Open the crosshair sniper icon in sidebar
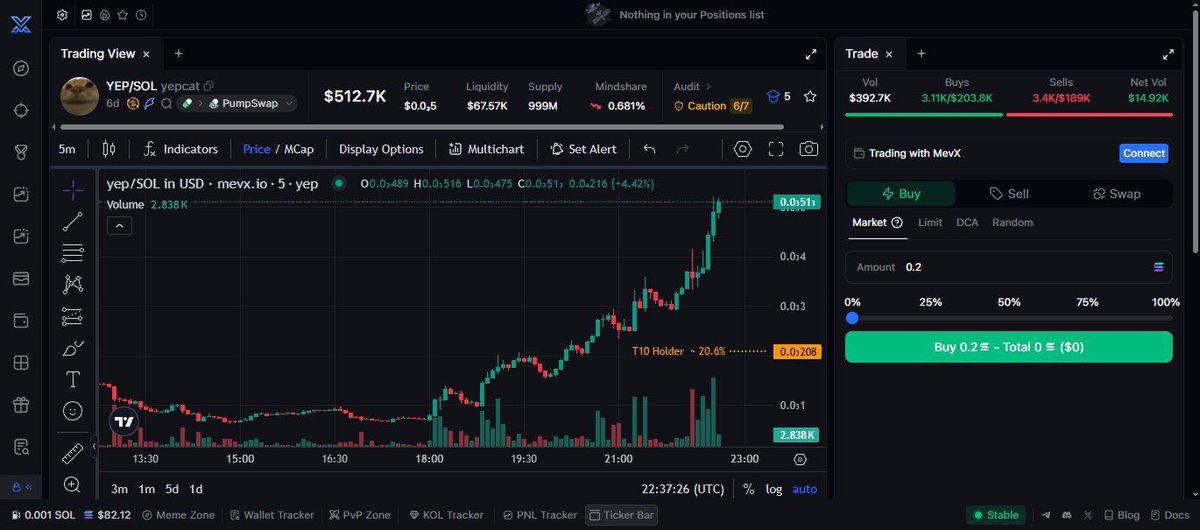The height and width of the screenshot is (530, 1200). 21,110
